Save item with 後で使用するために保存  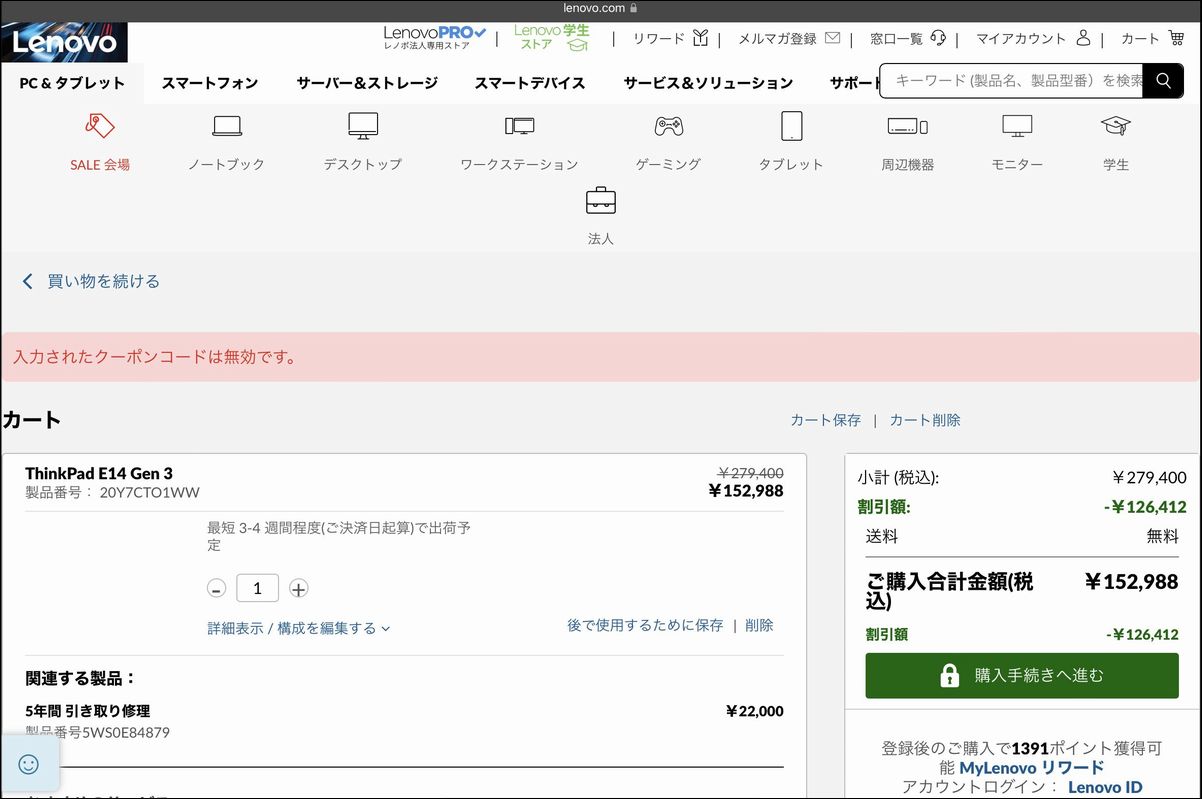(x=645, y=625)
